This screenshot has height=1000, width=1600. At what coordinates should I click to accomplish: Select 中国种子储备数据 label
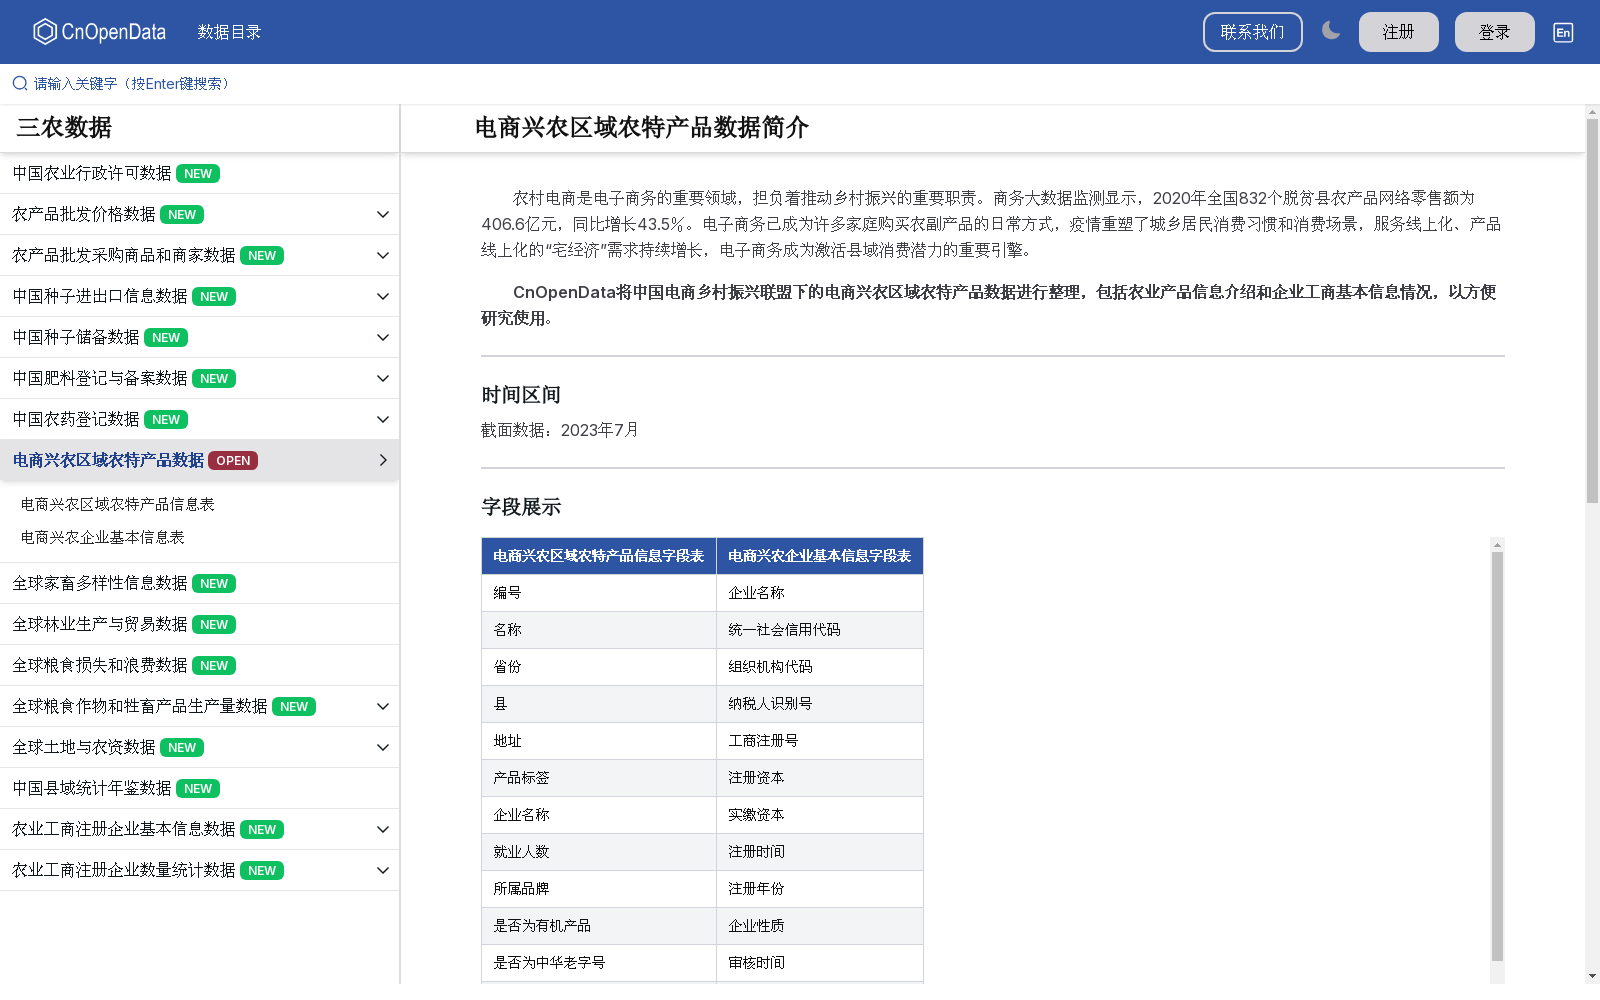pos(75,337)
